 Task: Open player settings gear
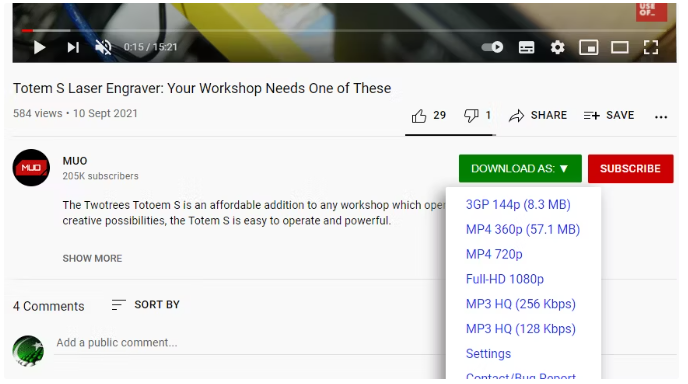point(557,47)
